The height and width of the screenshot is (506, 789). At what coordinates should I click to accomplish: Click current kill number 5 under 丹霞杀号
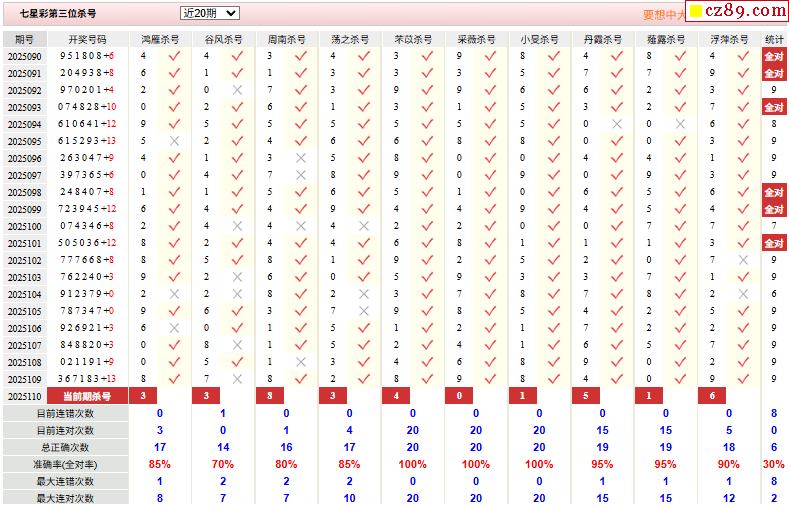point(586,396)
